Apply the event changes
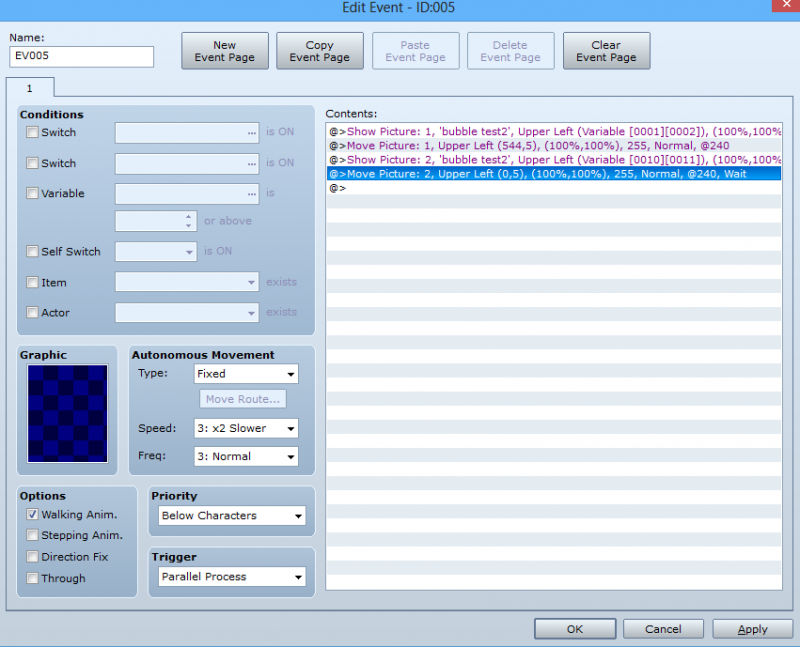The image size is (800, 647). tap(753, 629)
